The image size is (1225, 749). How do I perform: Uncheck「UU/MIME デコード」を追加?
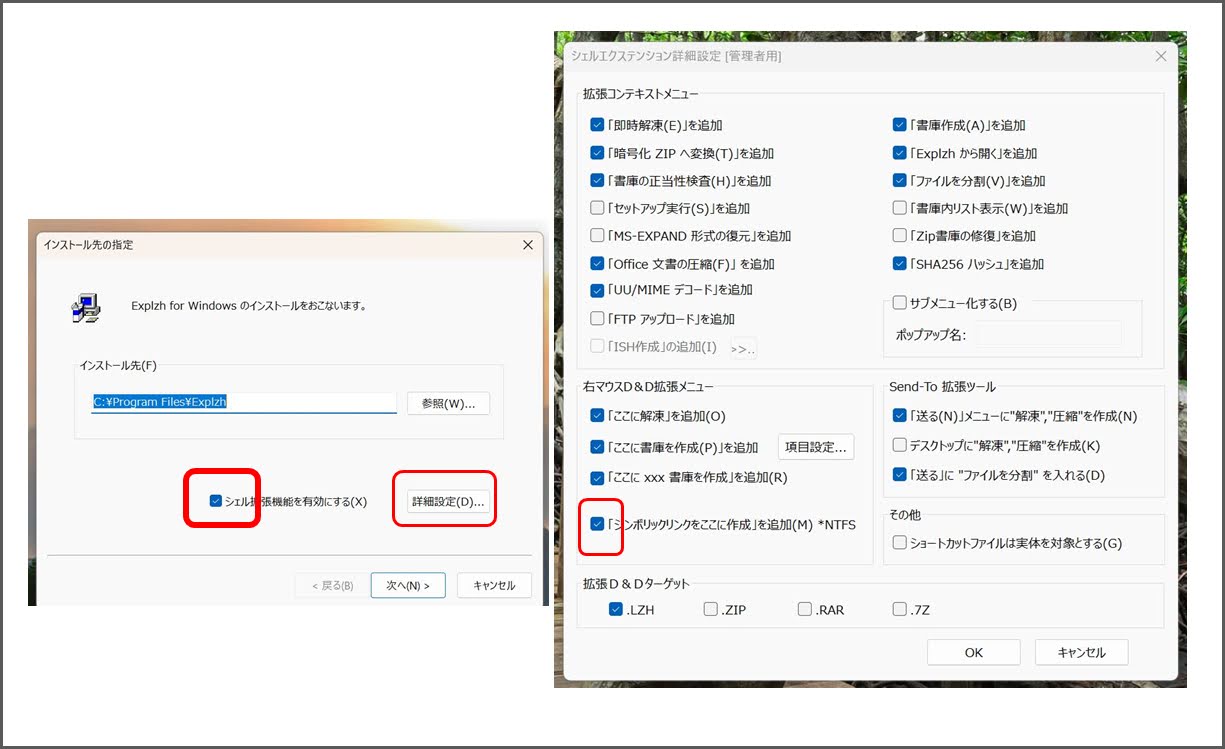coord(598,290)
